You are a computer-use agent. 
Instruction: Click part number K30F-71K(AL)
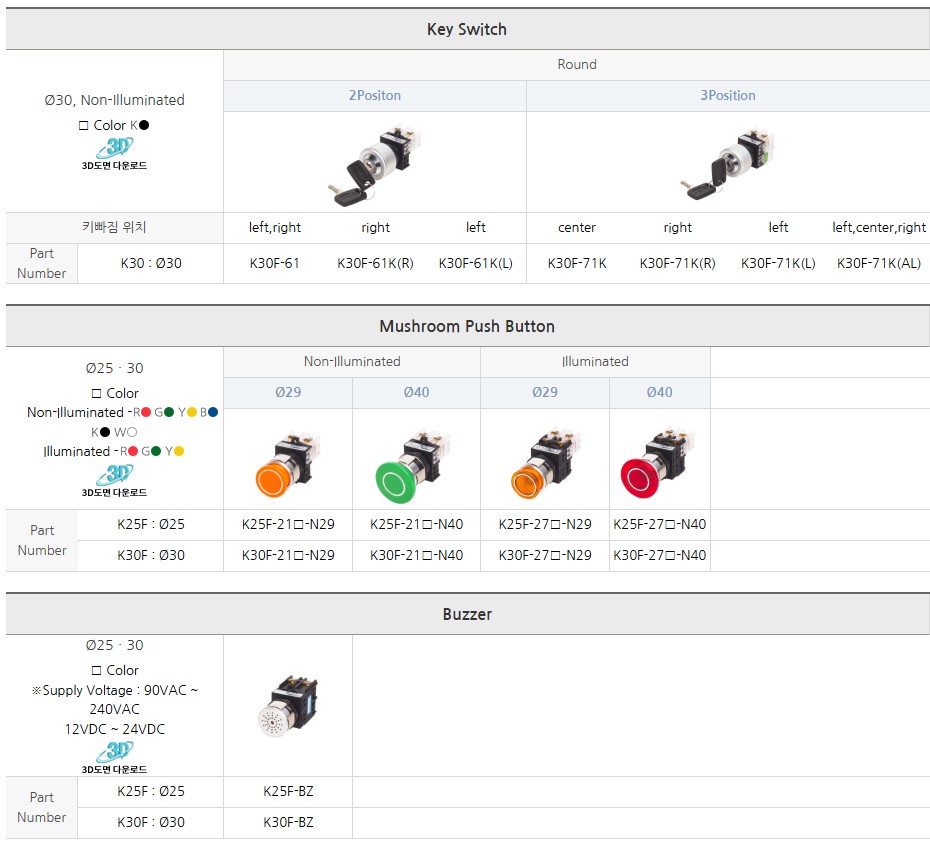coord(878,264)
